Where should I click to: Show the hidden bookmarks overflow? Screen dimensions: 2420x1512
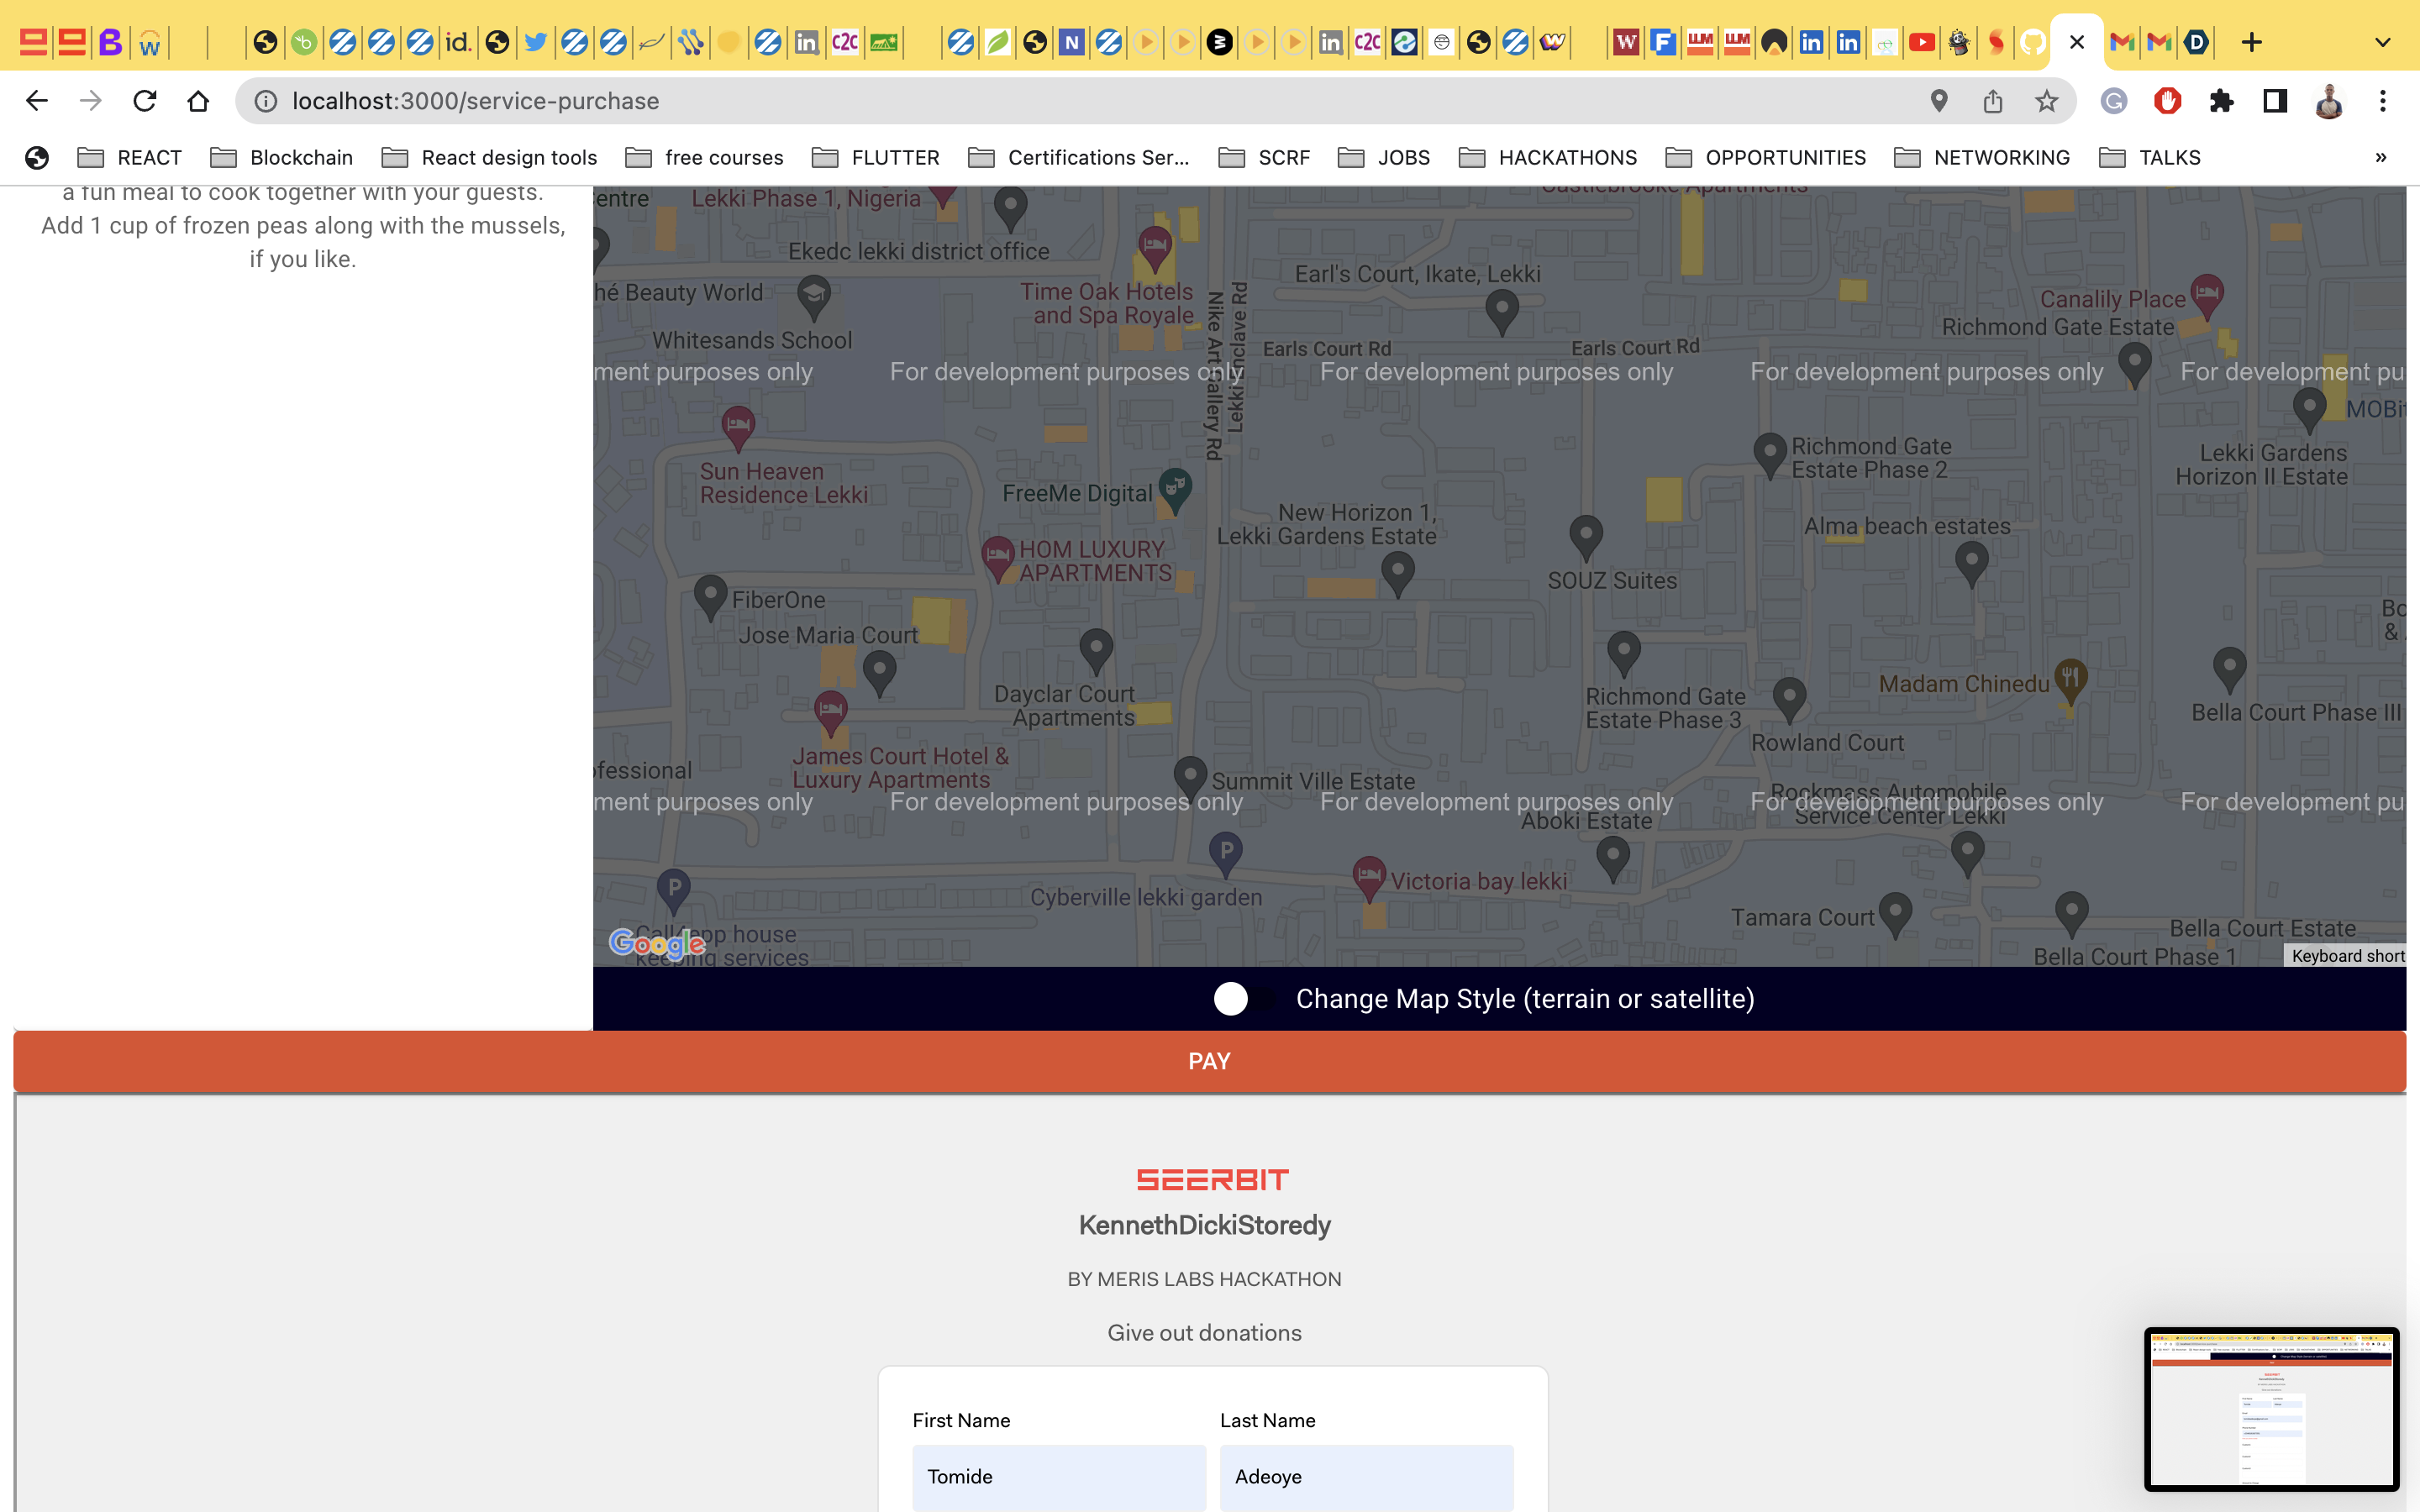coord(2381,157)
